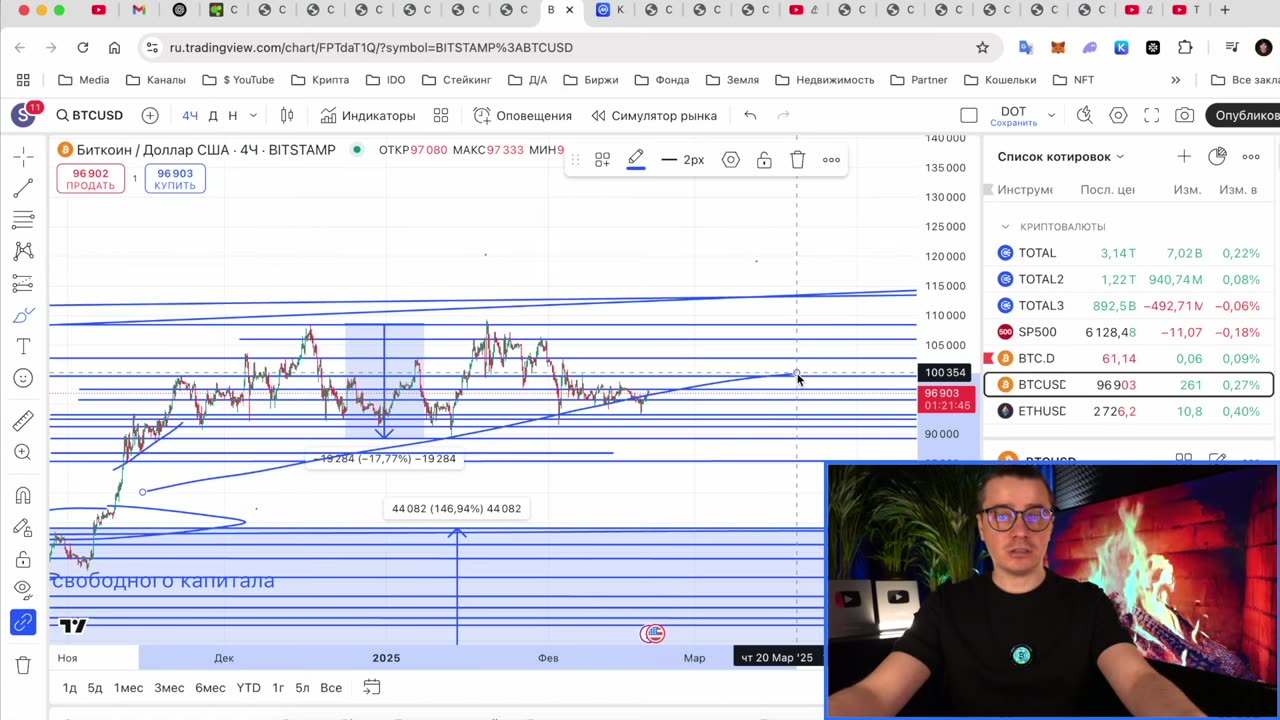Open more options in floating toolbar
The image size is (1280, 720).
point(831,160)
